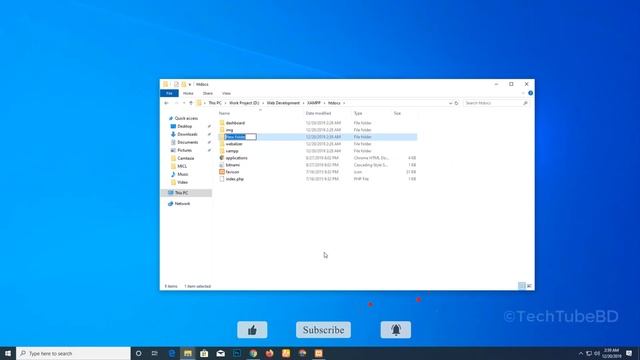Open the Share ribbon tab
Screen dimensions: 640x360
click(x=208, y=93)
